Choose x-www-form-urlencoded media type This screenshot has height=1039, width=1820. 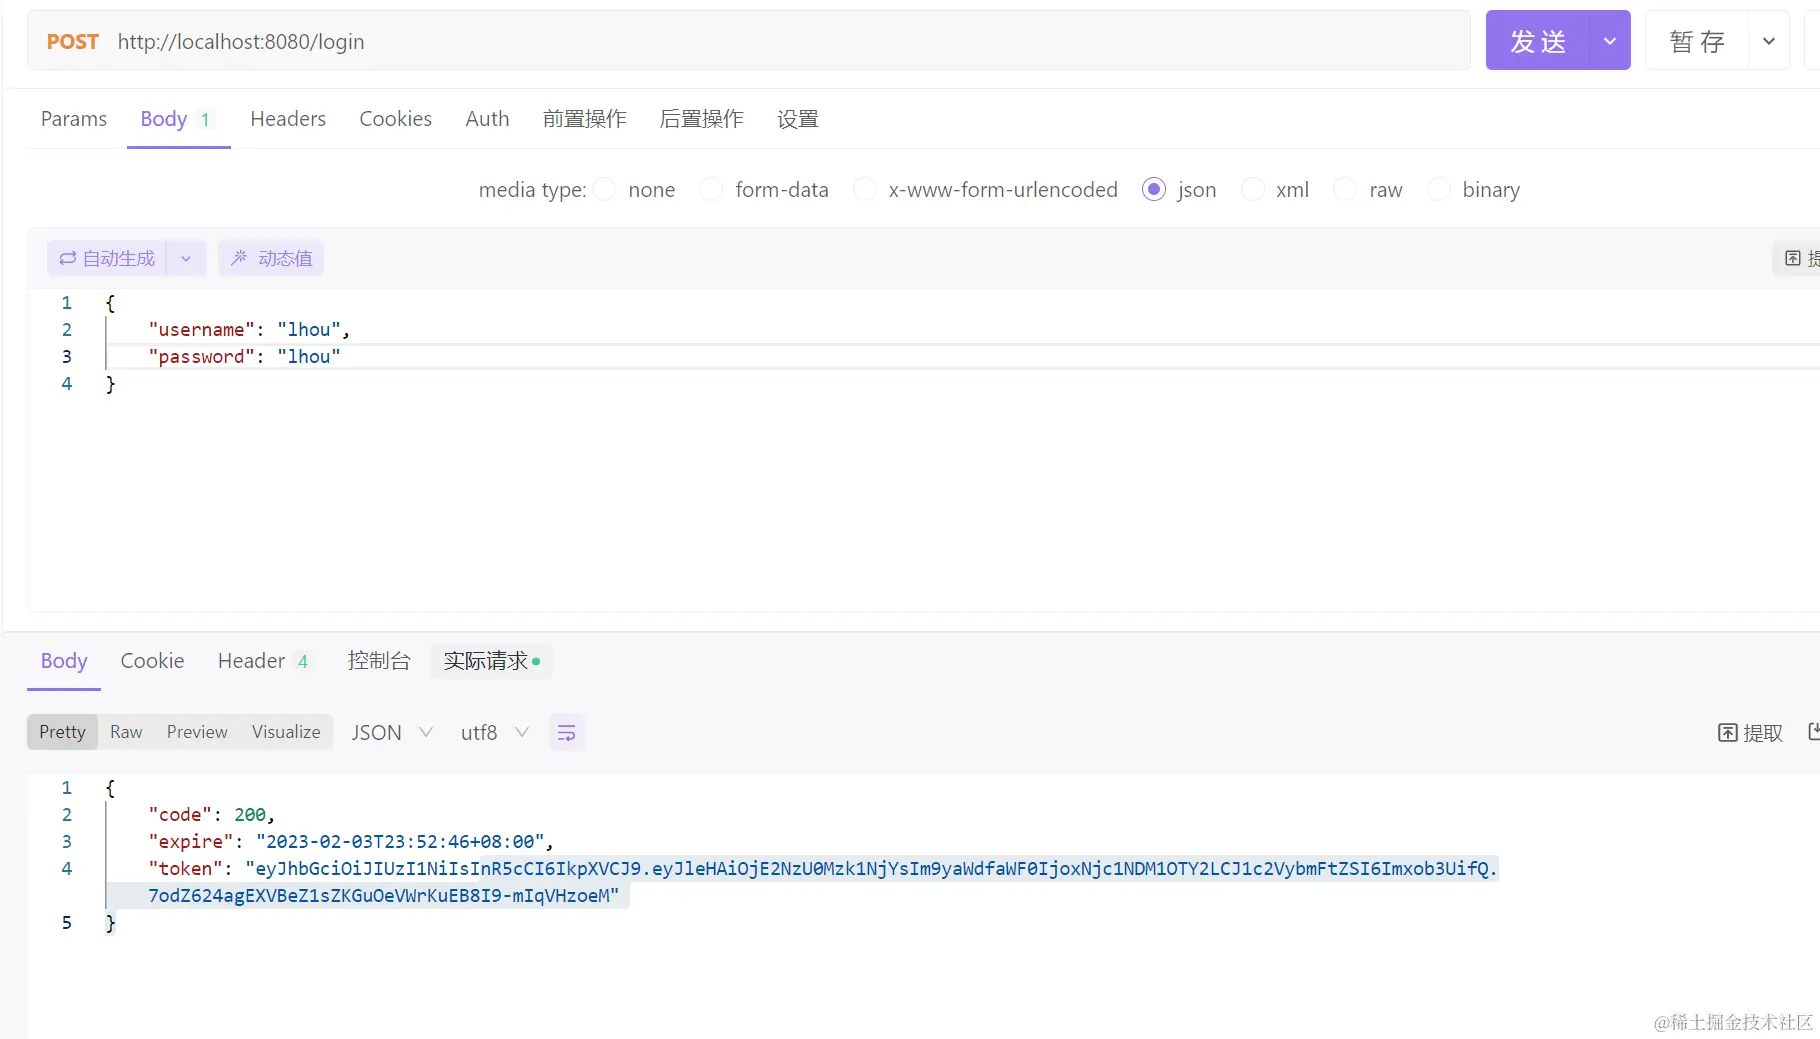865,189
